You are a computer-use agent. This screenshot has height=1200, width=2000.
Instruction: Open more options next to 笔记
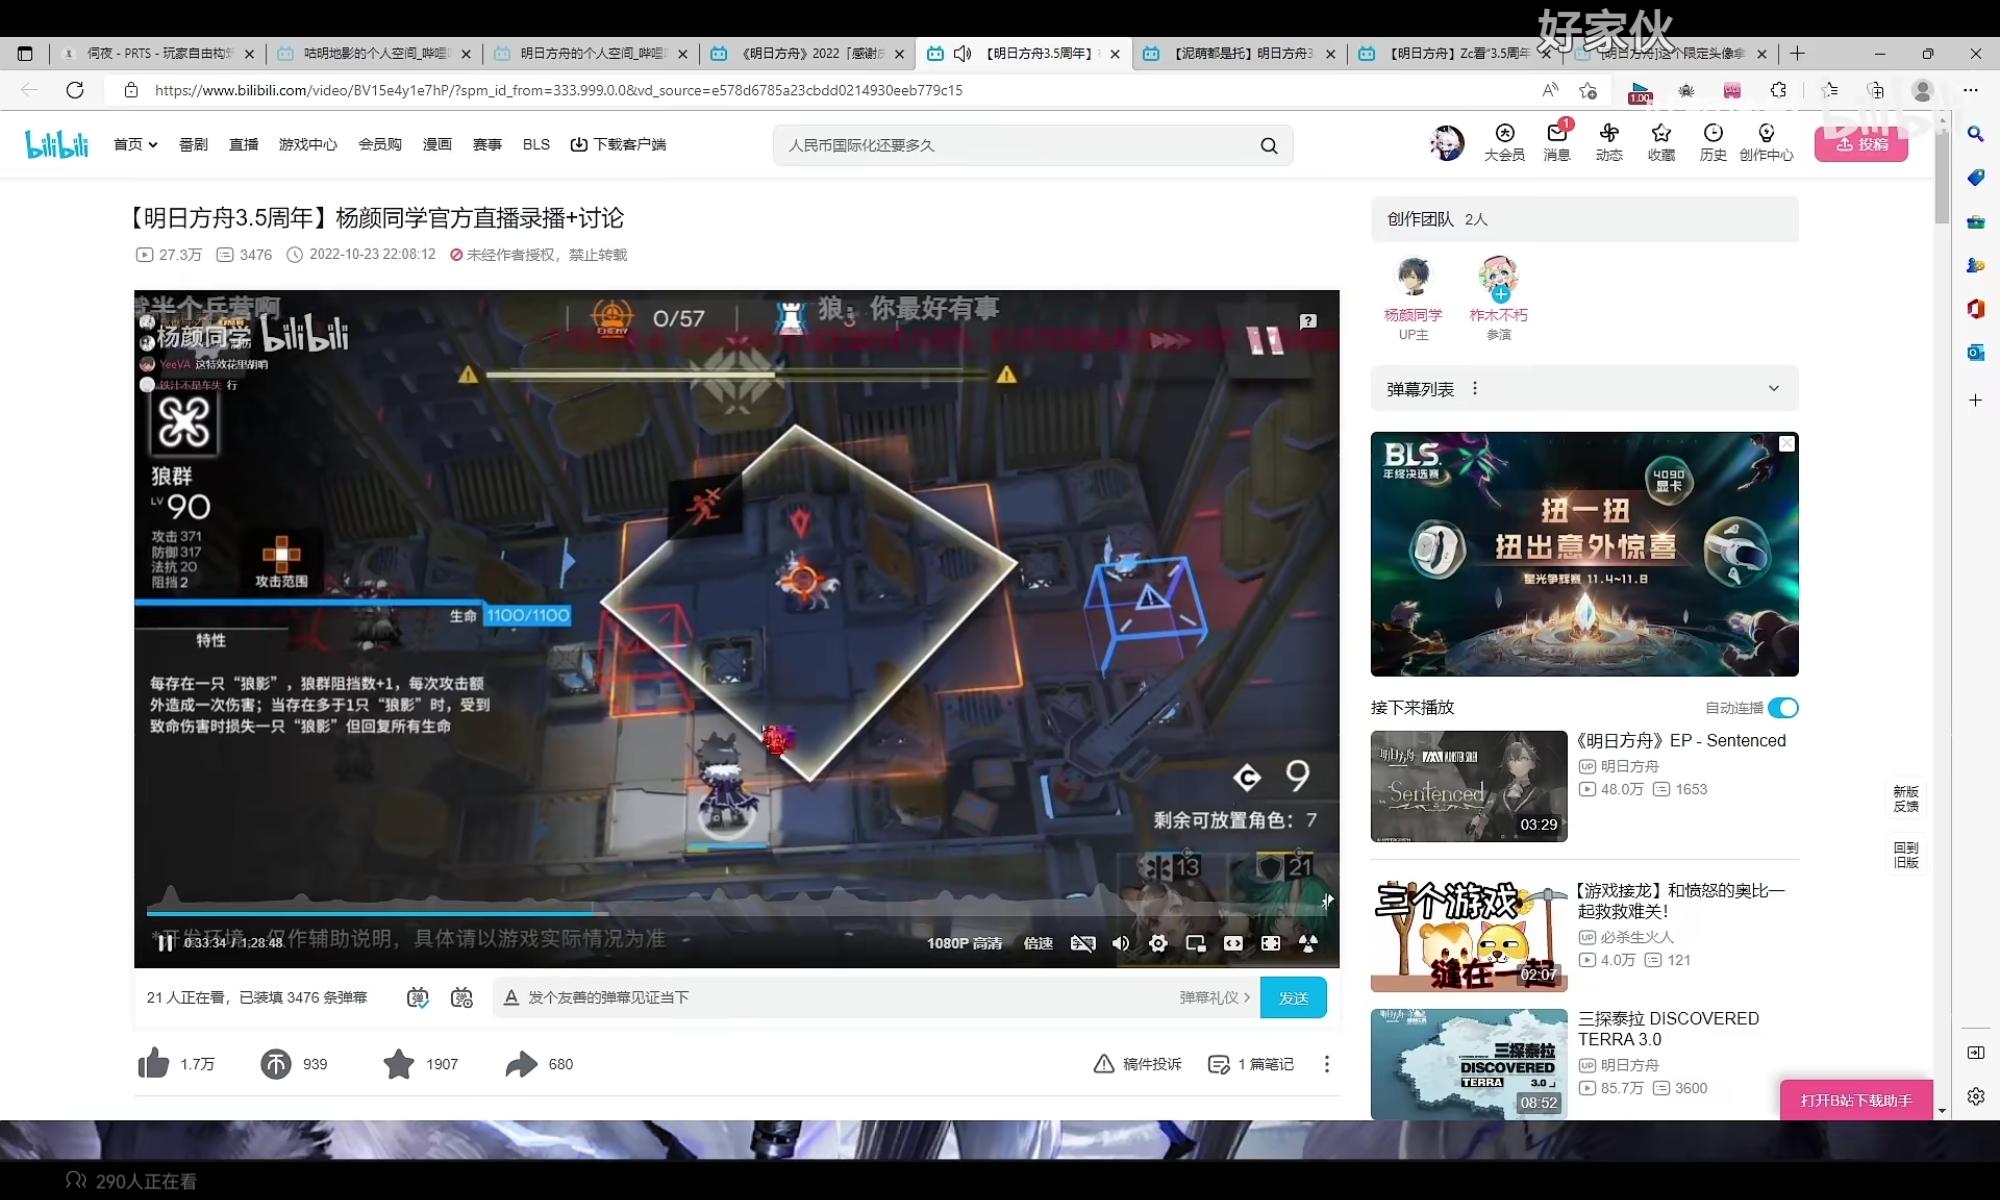(x=1327, y=1064)
